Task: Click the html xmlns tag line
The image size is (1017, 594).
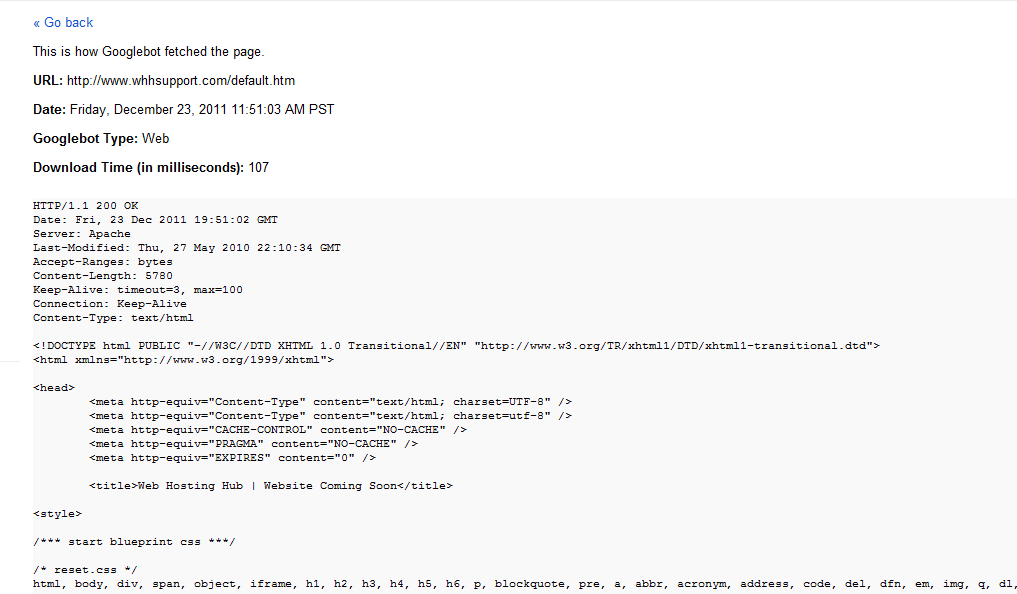Action: click(183, 359)
